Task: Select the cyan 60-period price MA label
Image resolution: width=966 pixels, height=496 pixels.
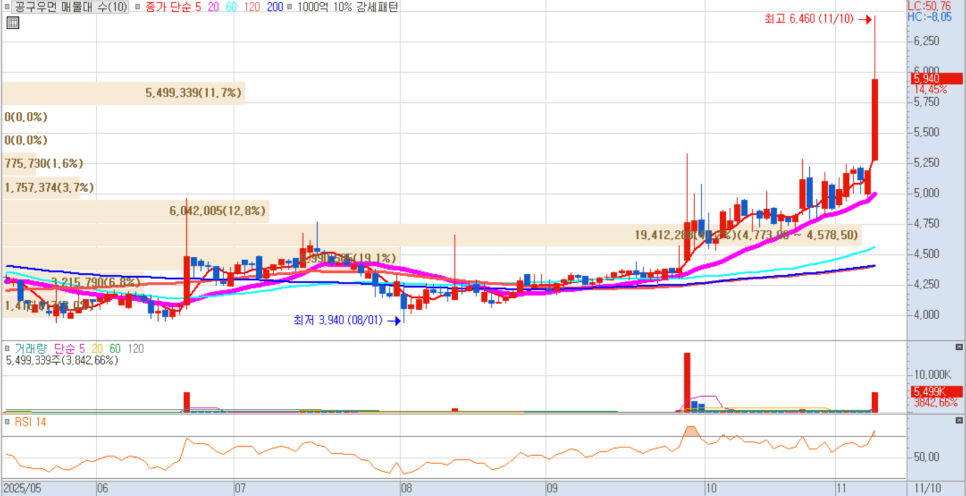Action: [x=232, y=8]
